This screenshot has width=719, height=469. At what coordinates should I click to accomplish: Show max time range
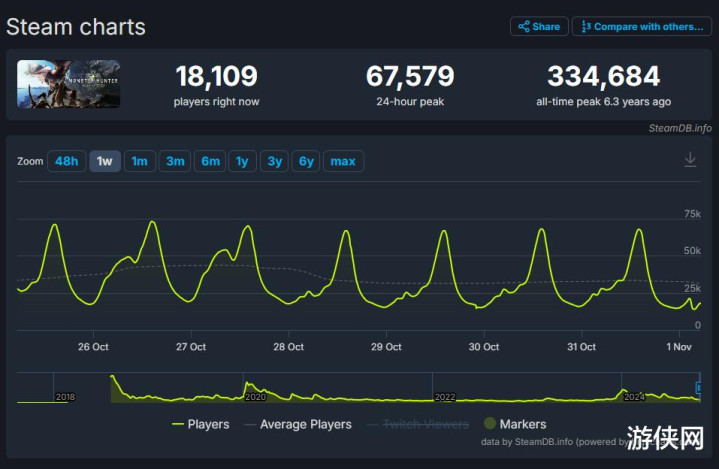click(343, 161)
